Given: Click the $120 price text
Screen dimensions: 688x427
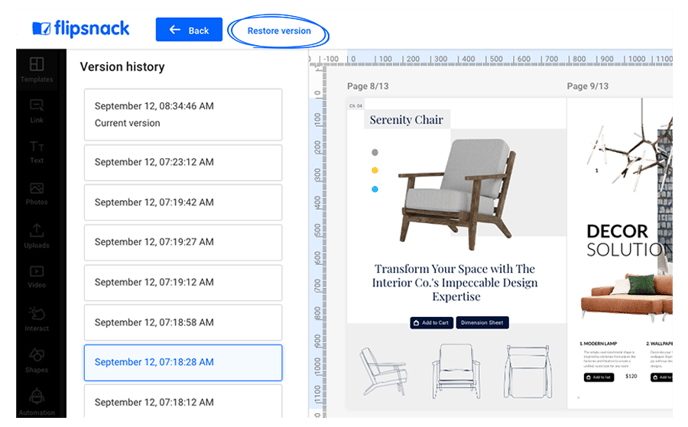Looking at the screenshot, I should coord(631,377).
